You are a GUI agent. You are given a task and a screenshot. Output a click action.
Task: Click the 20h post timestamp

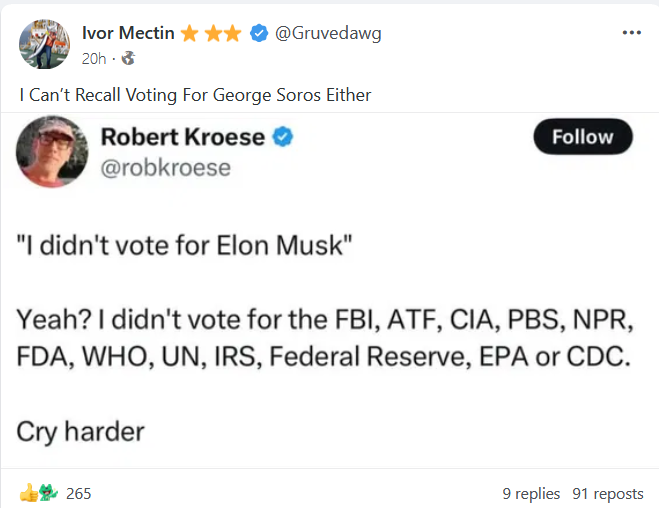coord(94,58)
